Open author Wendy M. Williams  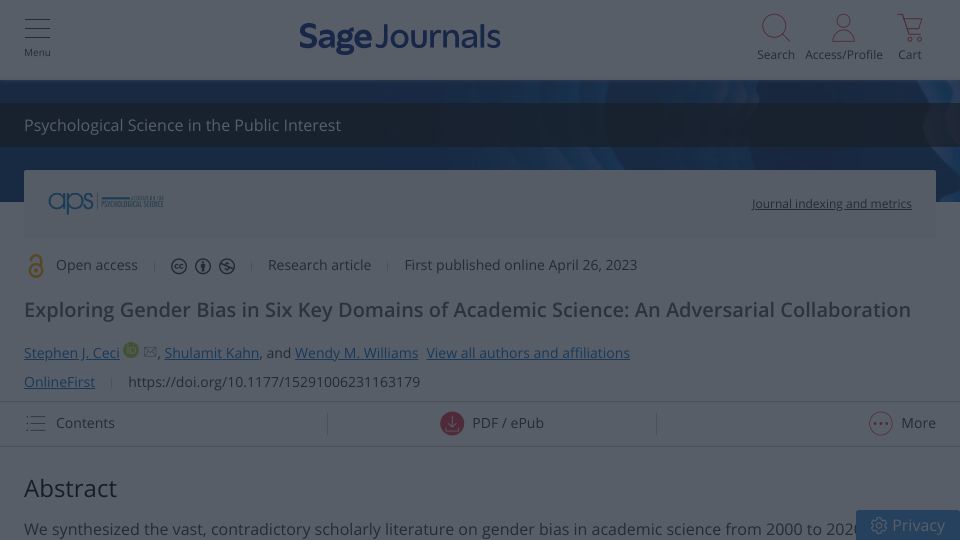(356, 353)
